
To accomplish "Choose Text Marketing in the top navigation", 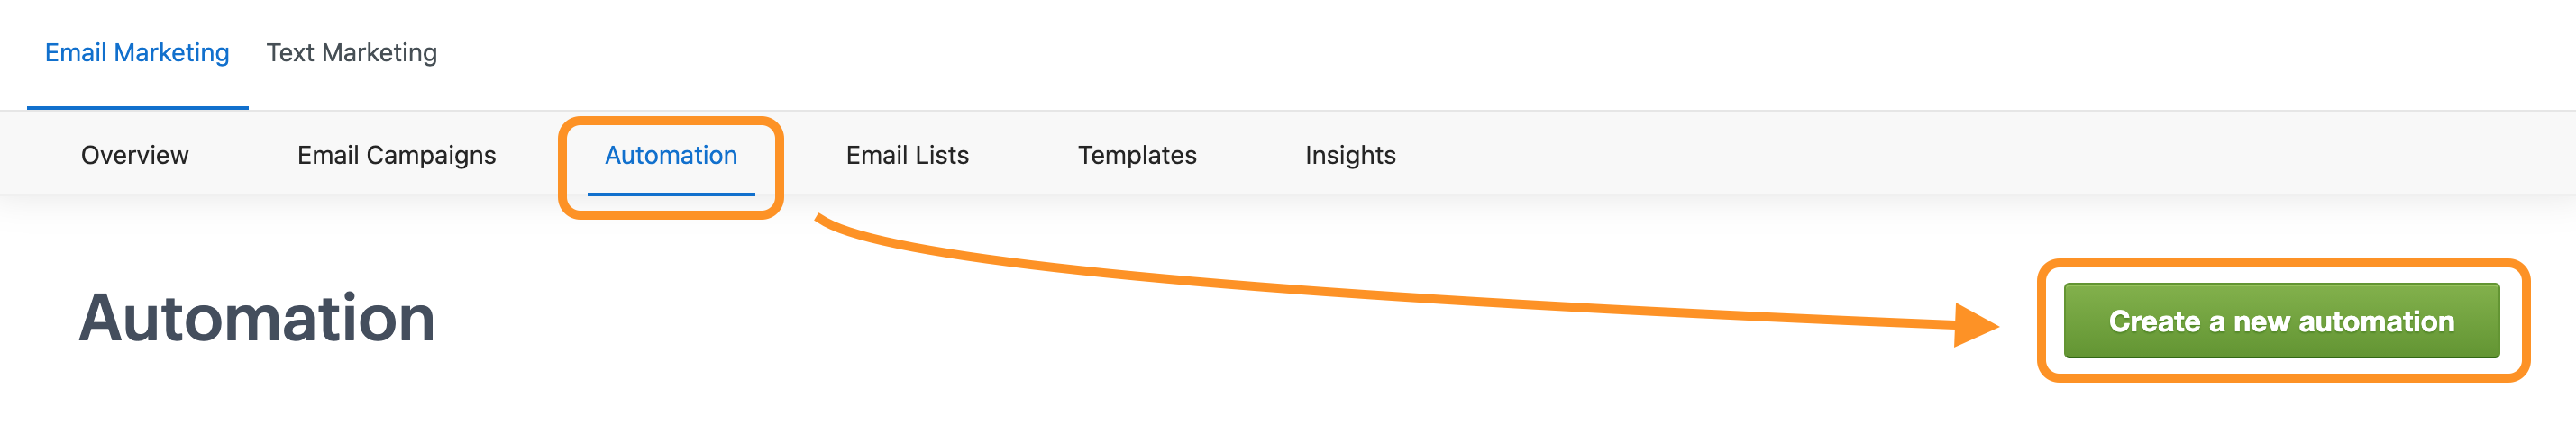I will click(x=351, y=53).
